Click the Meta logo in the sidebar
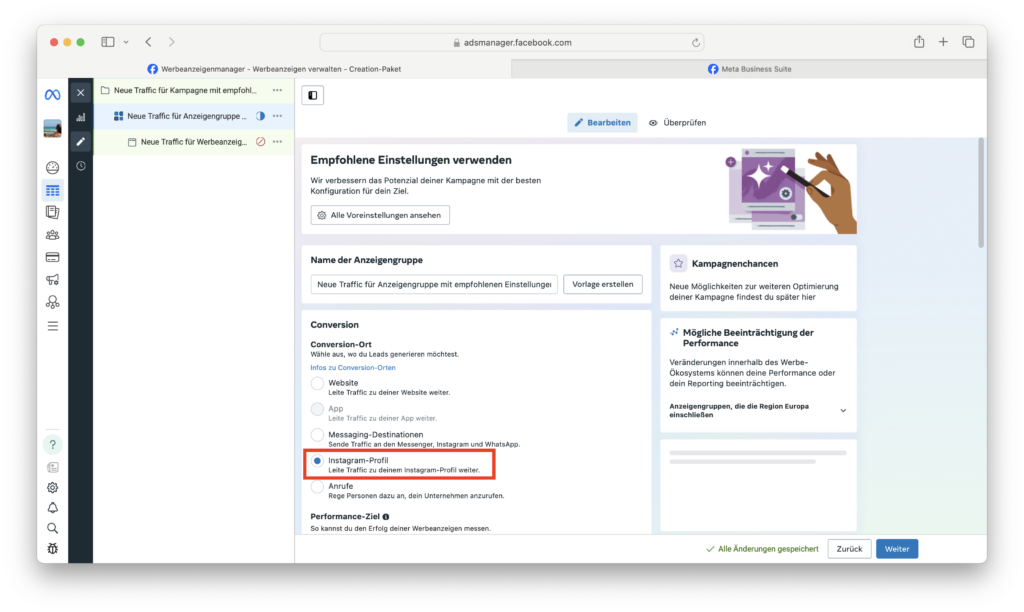 tap(52, 95)
